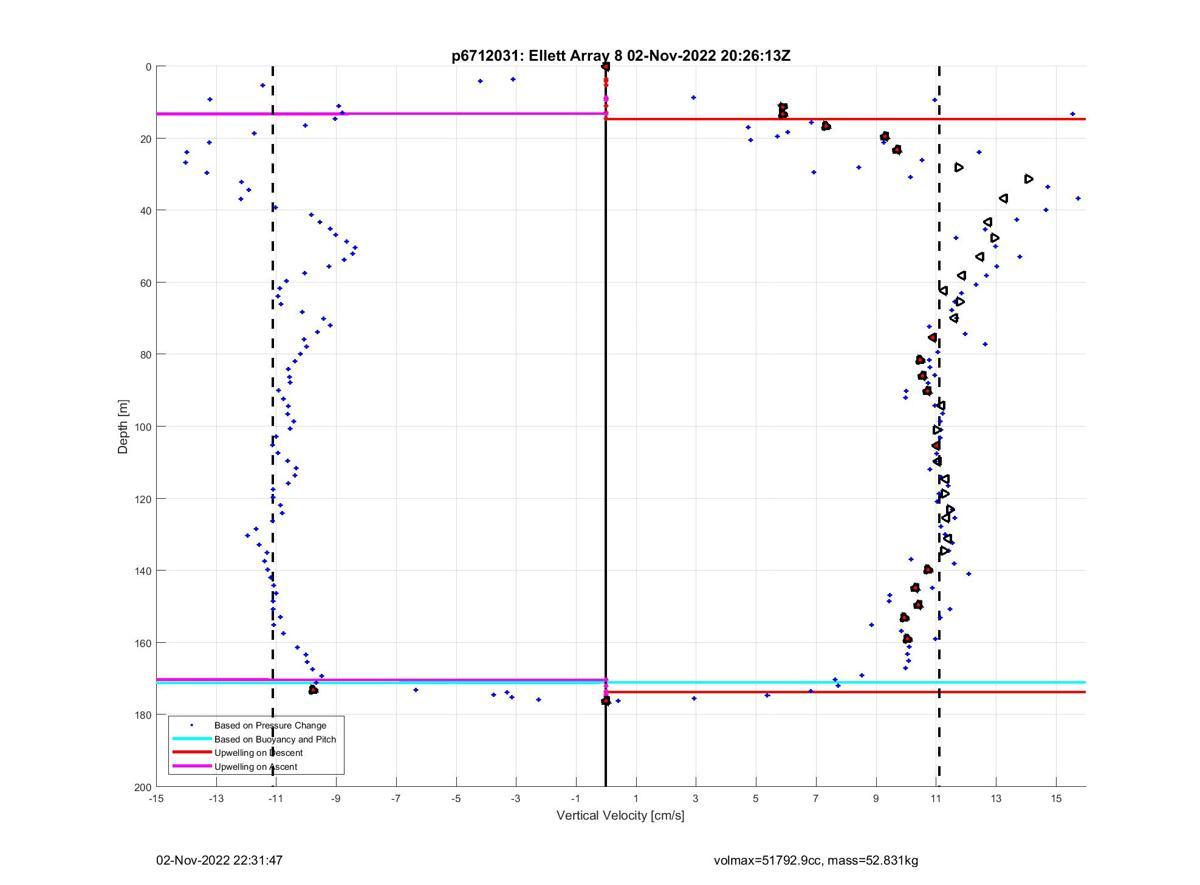Viewport: 1200px width, 885px height.
Task: Click x-axis tick label '-3'
Action: point(516,799)
